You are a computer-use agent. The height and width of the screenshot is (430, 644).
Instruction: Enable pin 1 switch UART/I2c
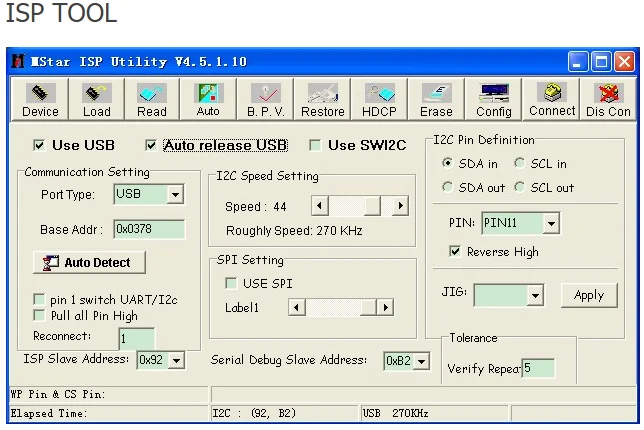tap(39, 299)
